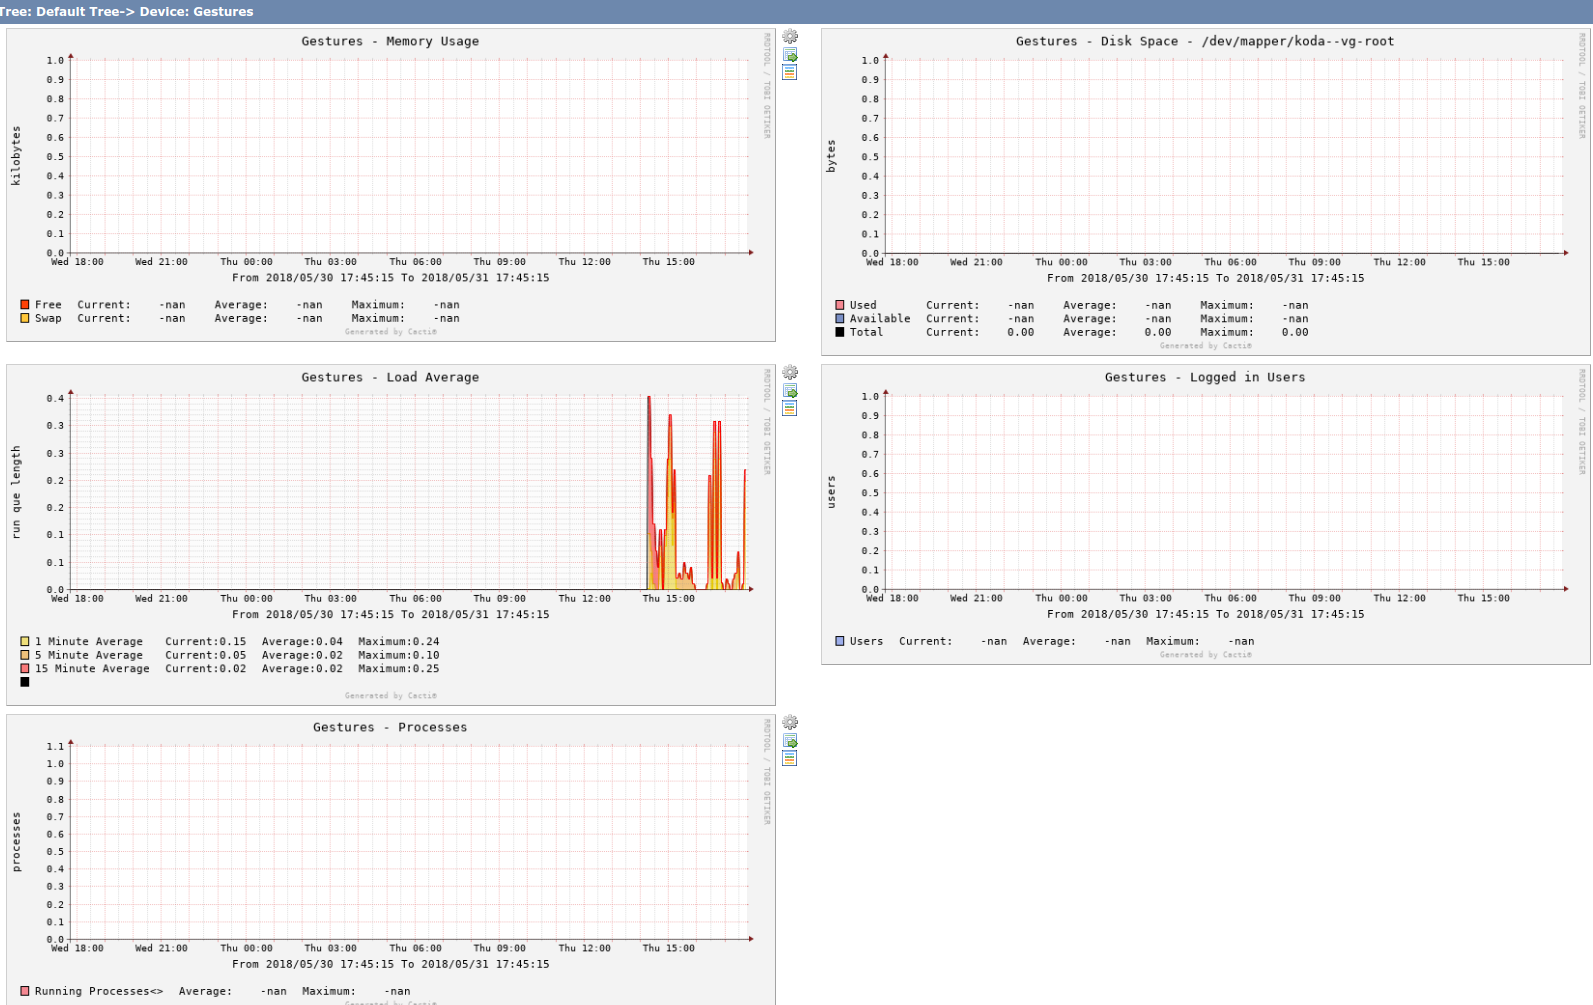Click 'run que length' axis label

[x=16, y=492]
